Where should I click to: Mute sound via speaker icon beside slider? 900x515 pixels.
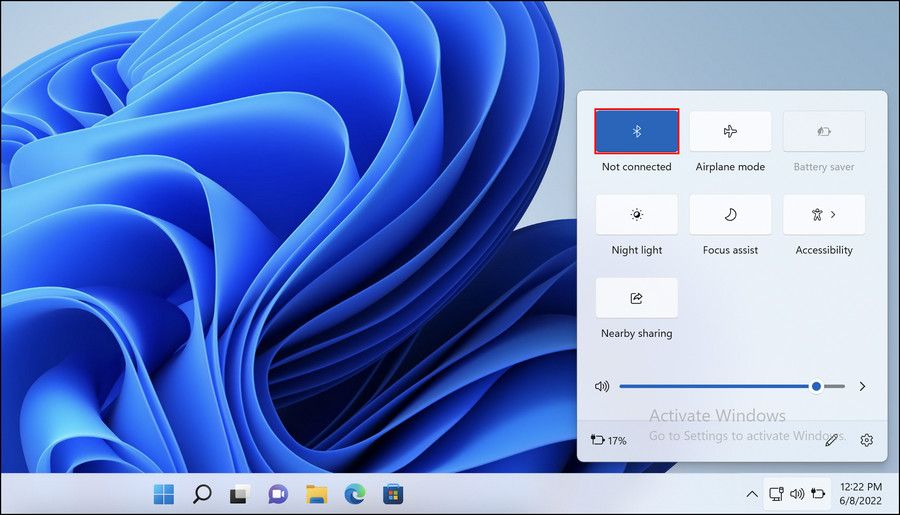pyautogui.click(x=602, y=386)
